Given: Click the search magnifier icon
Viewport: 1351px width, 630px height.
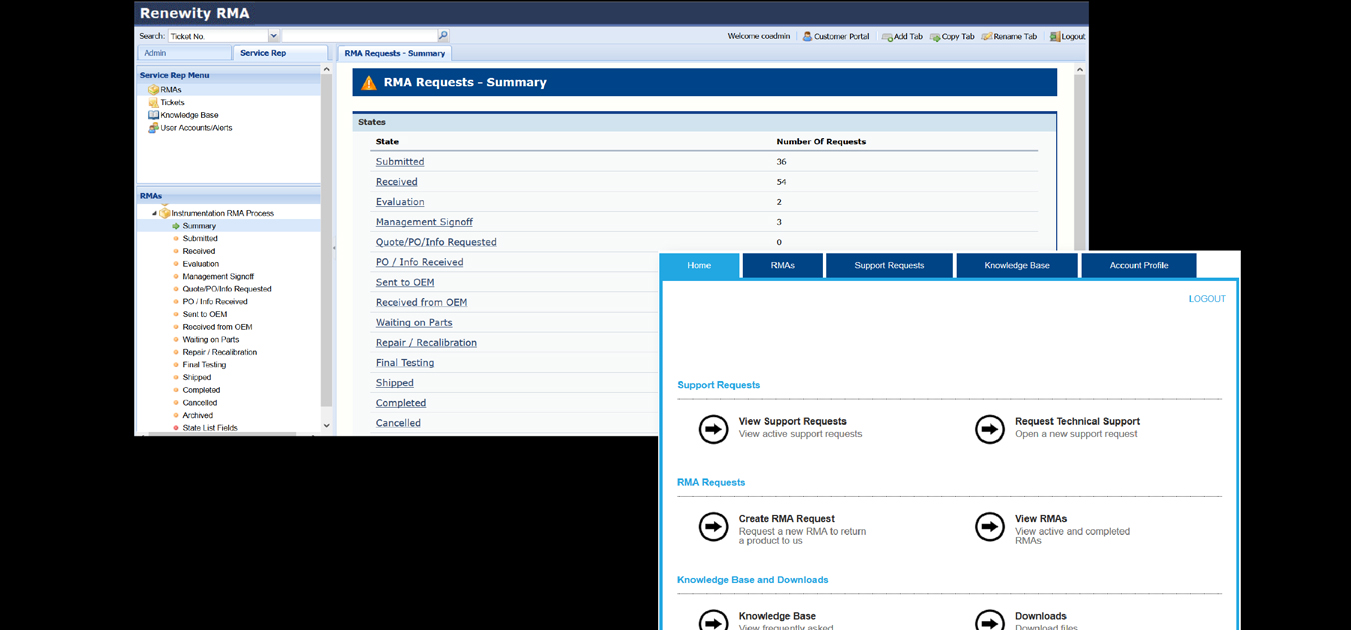Looking at the screenshot, I should 443,36.
